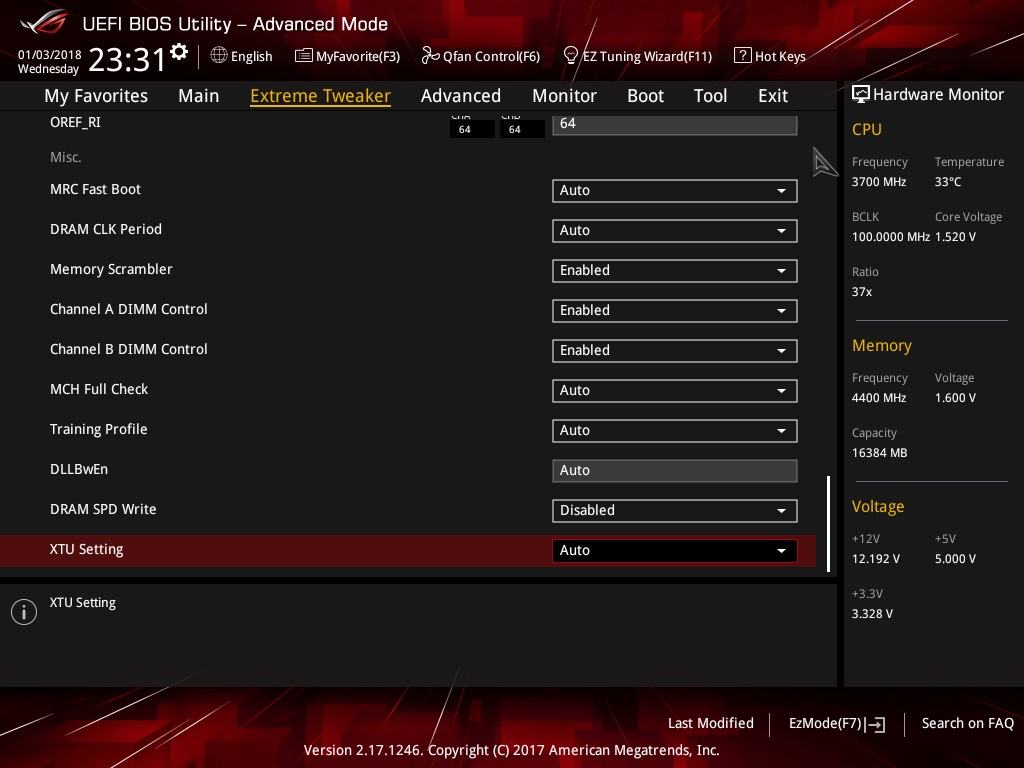Select the Training Profile label
Screen dimensions: 1024x768
tap(99, 430)
